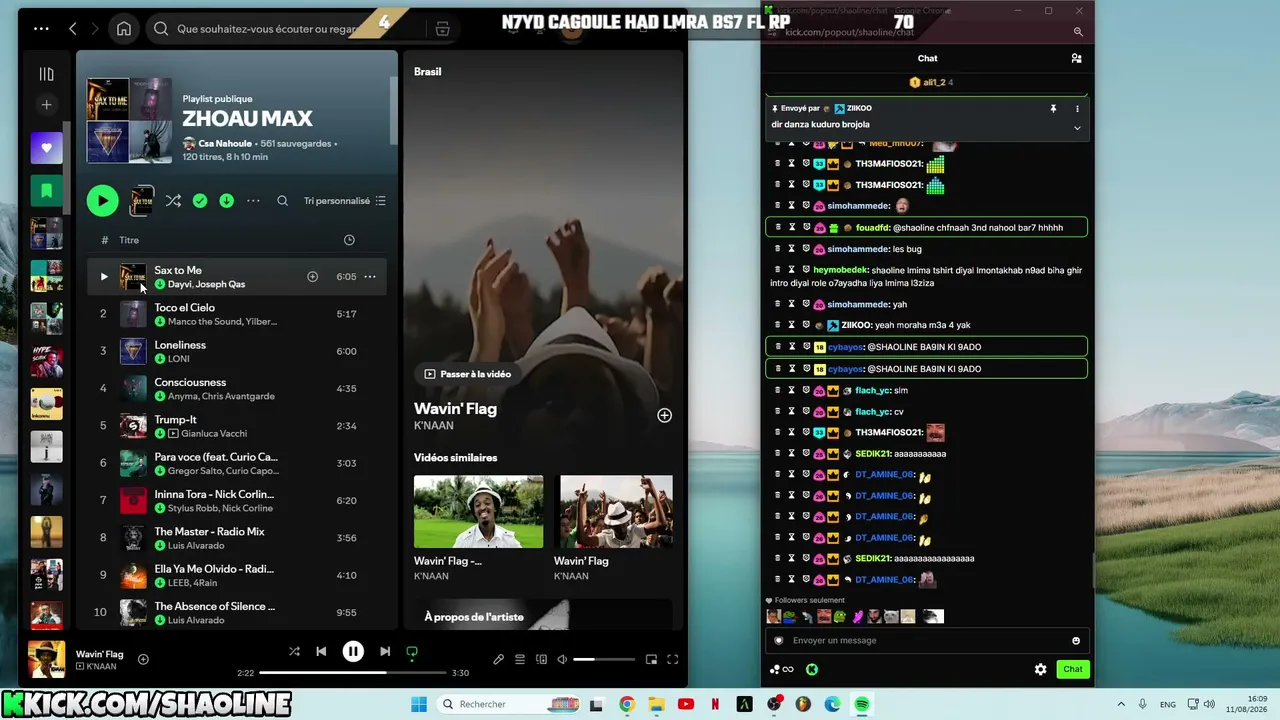Screen dimensions: 1280x720
Task: Open the connect to a device menu
Action: pyautogui.click(x=541, y=660)
